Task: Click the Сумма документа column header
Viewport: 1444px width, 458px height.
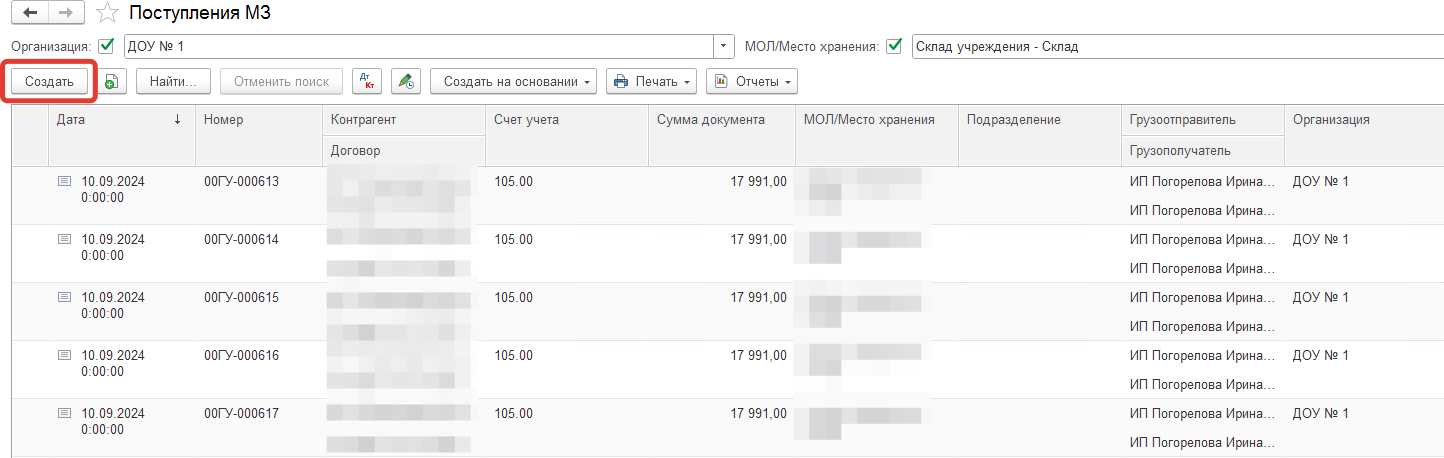Action: 710,120
